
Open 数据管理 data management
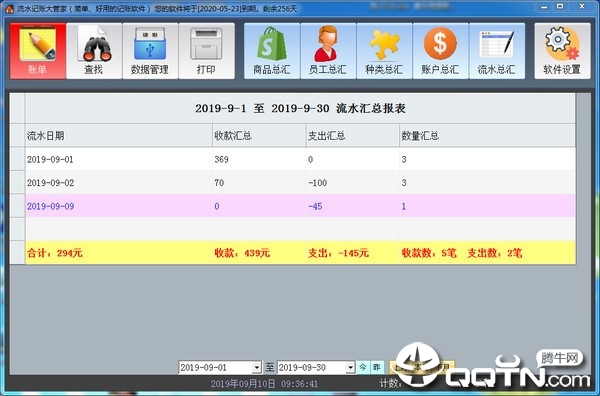[150, 51]
